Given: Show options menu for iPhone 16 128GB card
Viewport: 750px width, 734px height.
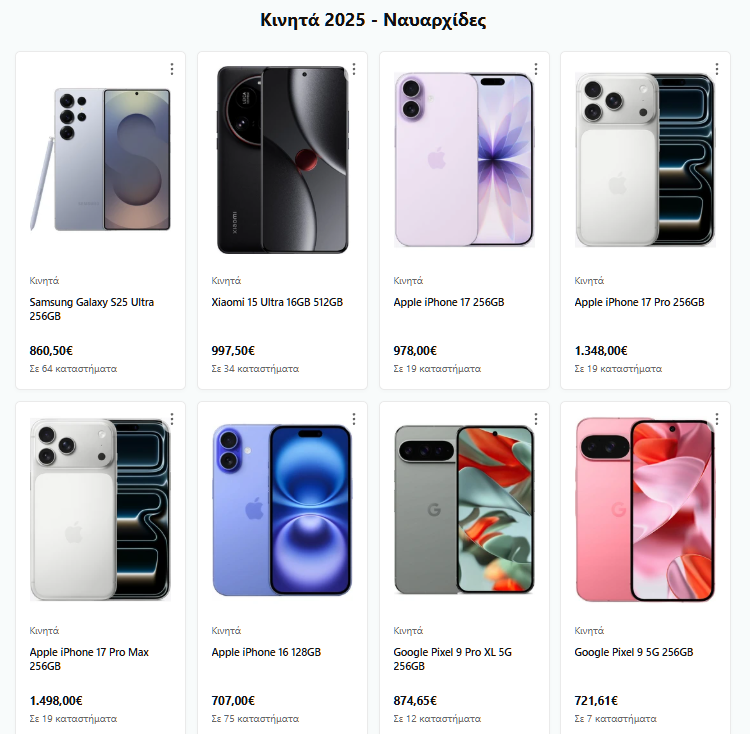Looking at the screenshot, I should pyautogui.click(x=354, y=419).
